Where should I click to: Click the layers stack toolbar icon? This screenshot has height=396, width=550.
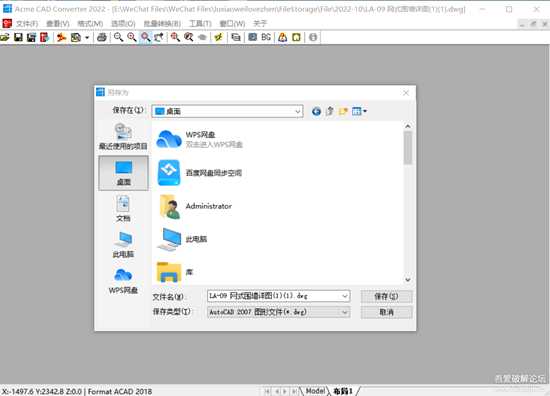click(x=236, y=37)
